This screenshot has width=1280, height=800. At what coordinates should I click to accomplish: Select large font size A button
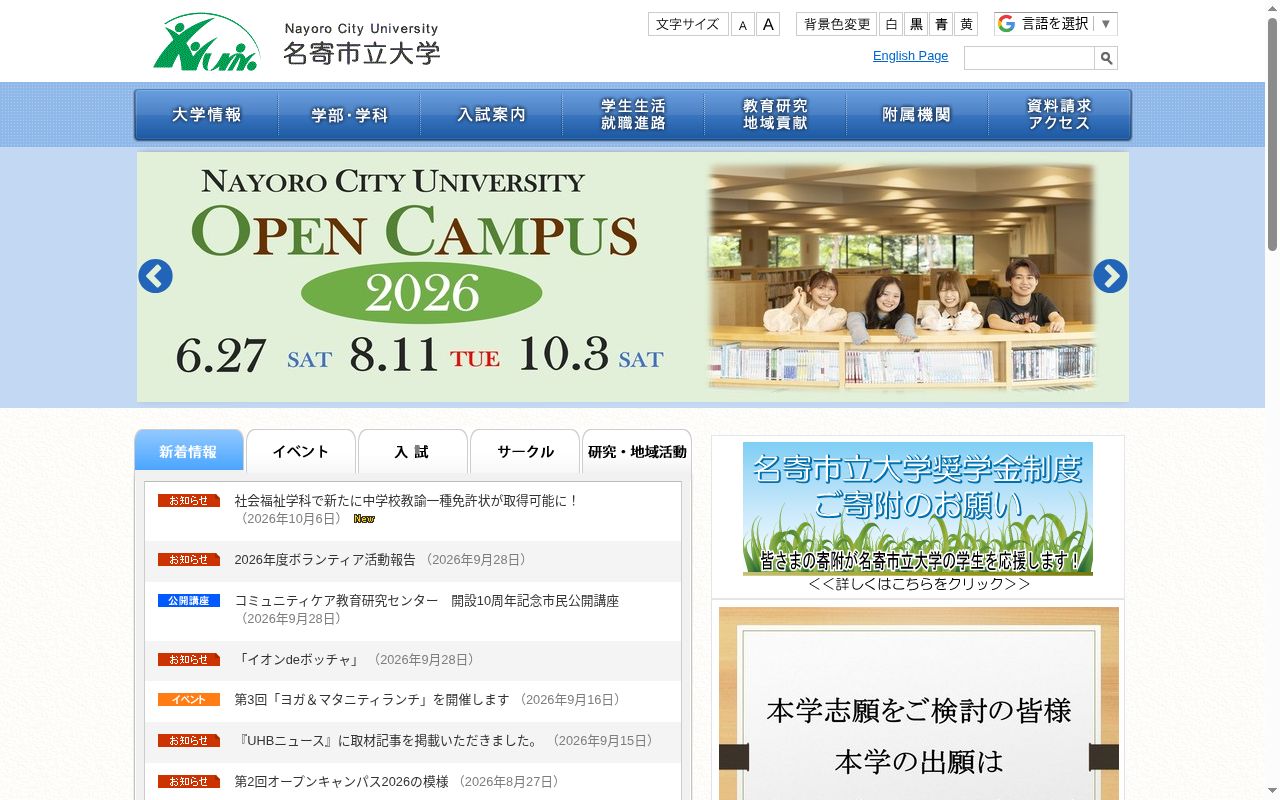768,24
